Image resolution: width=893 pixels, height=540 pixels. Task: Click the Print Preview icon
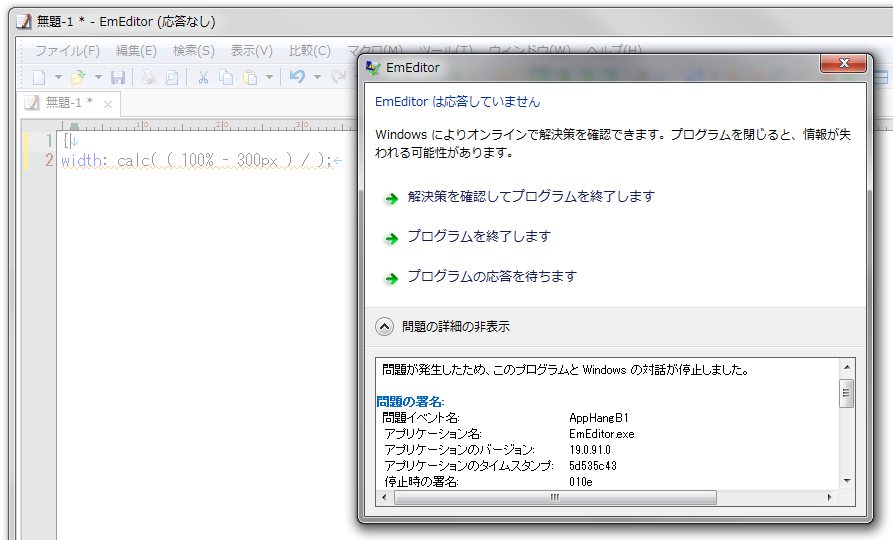click(171, 77)
